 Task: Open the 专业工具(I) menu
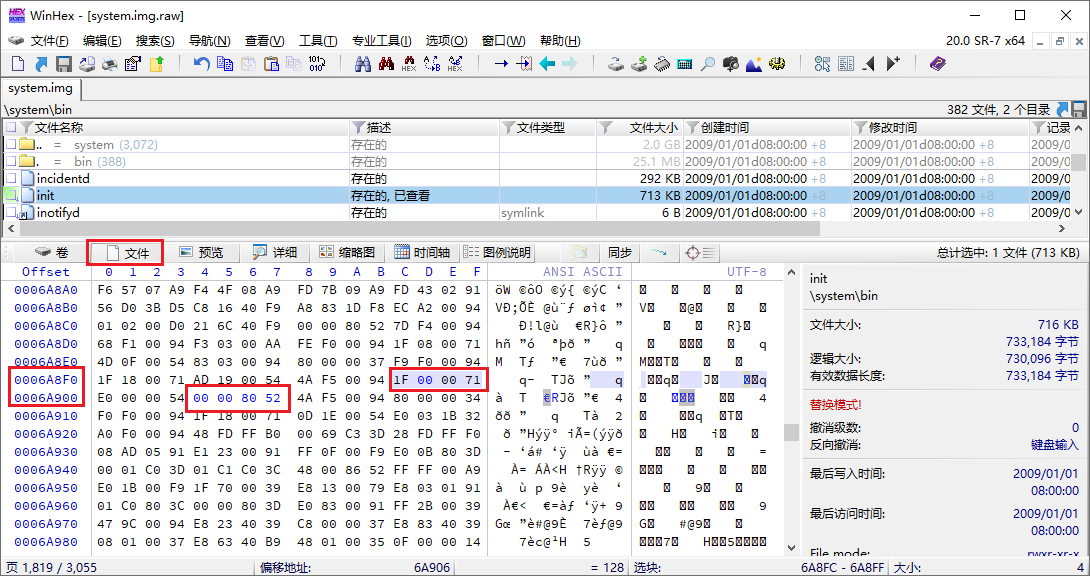coord(382,41)
